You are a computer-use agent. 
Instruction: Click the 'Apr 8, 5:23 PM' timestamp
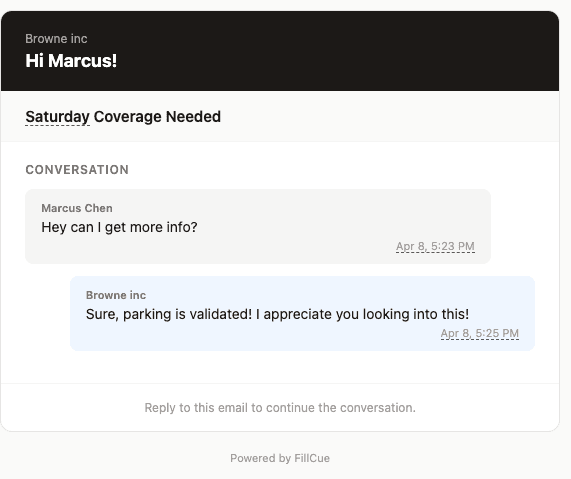[435, 247]
